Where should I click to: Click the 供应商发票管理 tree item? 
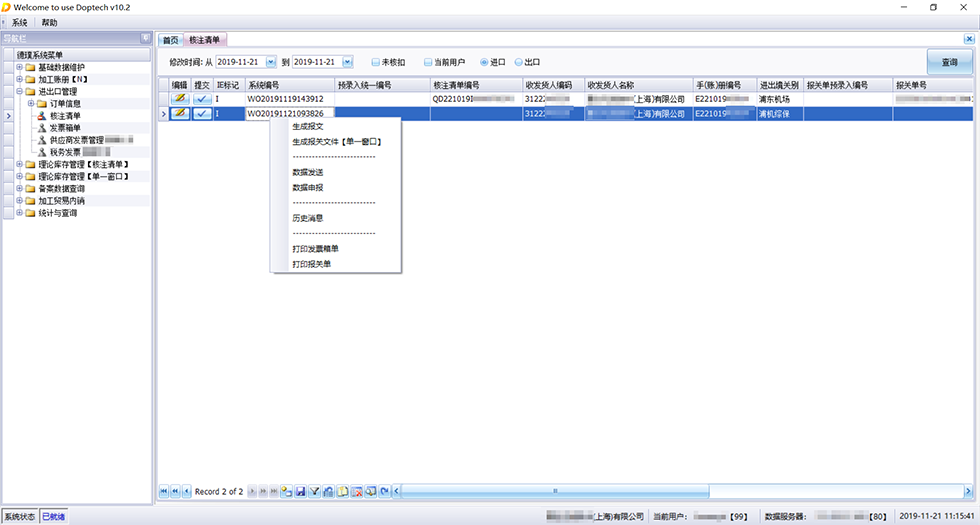pos(77,140)
